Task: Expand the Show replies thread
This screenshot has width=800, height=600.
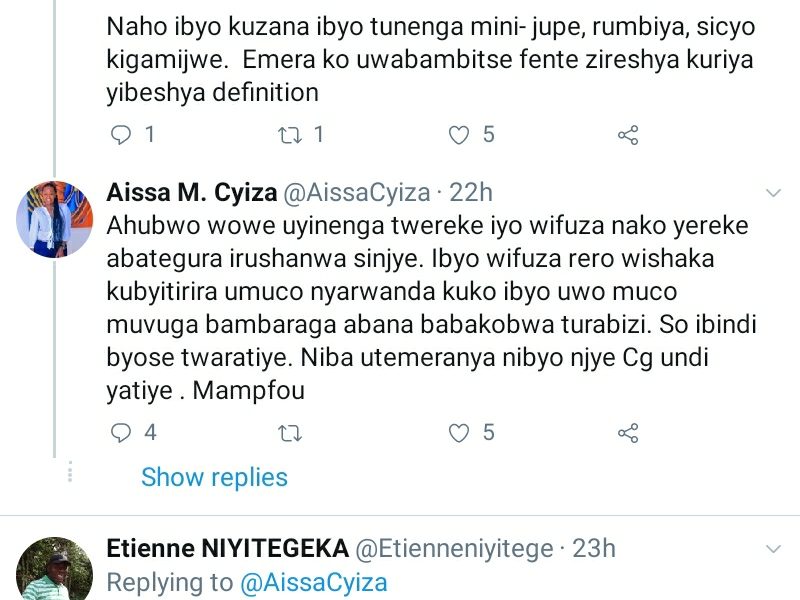Action: 214,477
